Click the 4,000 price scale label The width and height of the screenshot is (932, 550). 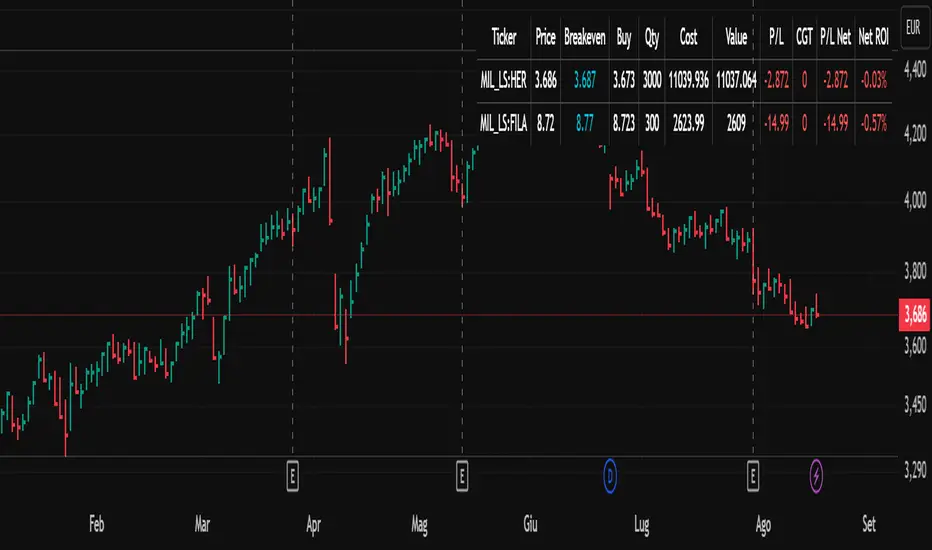(915, 200)
